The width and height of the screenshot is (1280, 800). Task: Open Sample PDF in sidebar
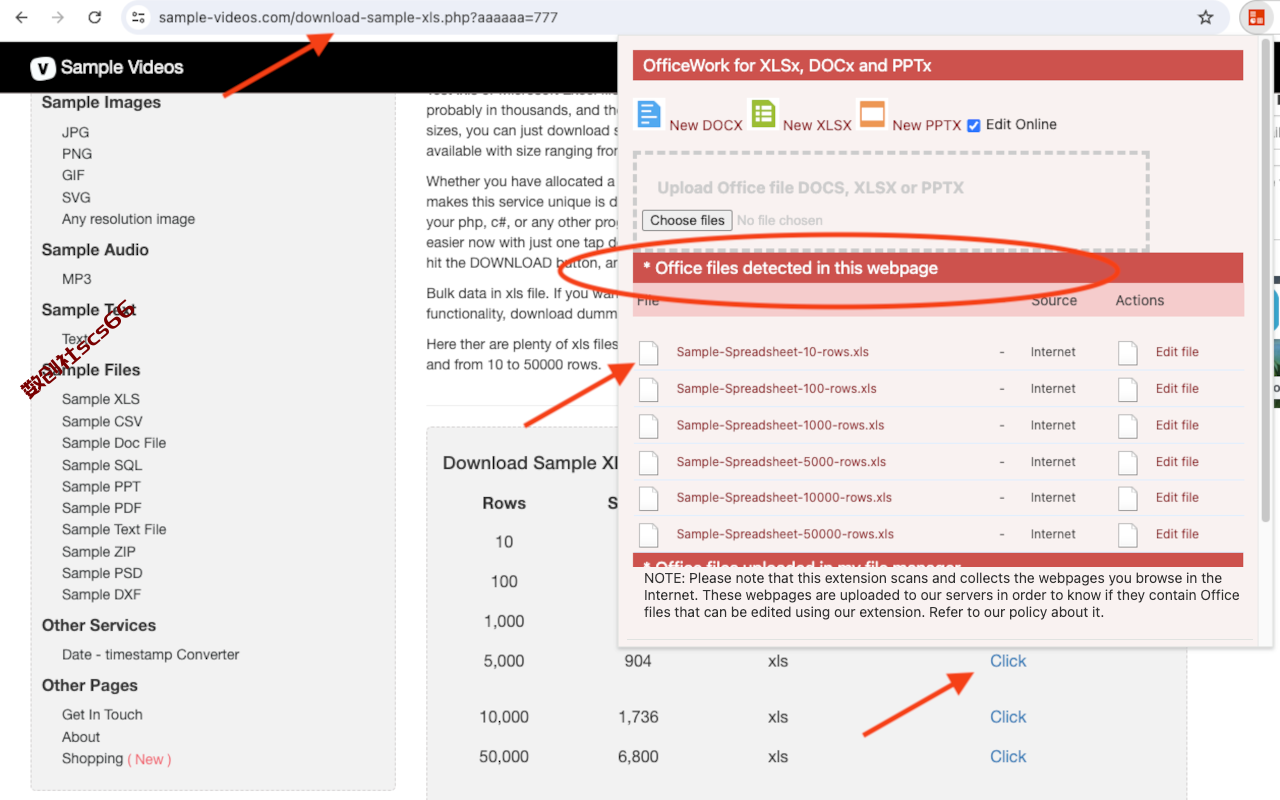pos(101,508)
